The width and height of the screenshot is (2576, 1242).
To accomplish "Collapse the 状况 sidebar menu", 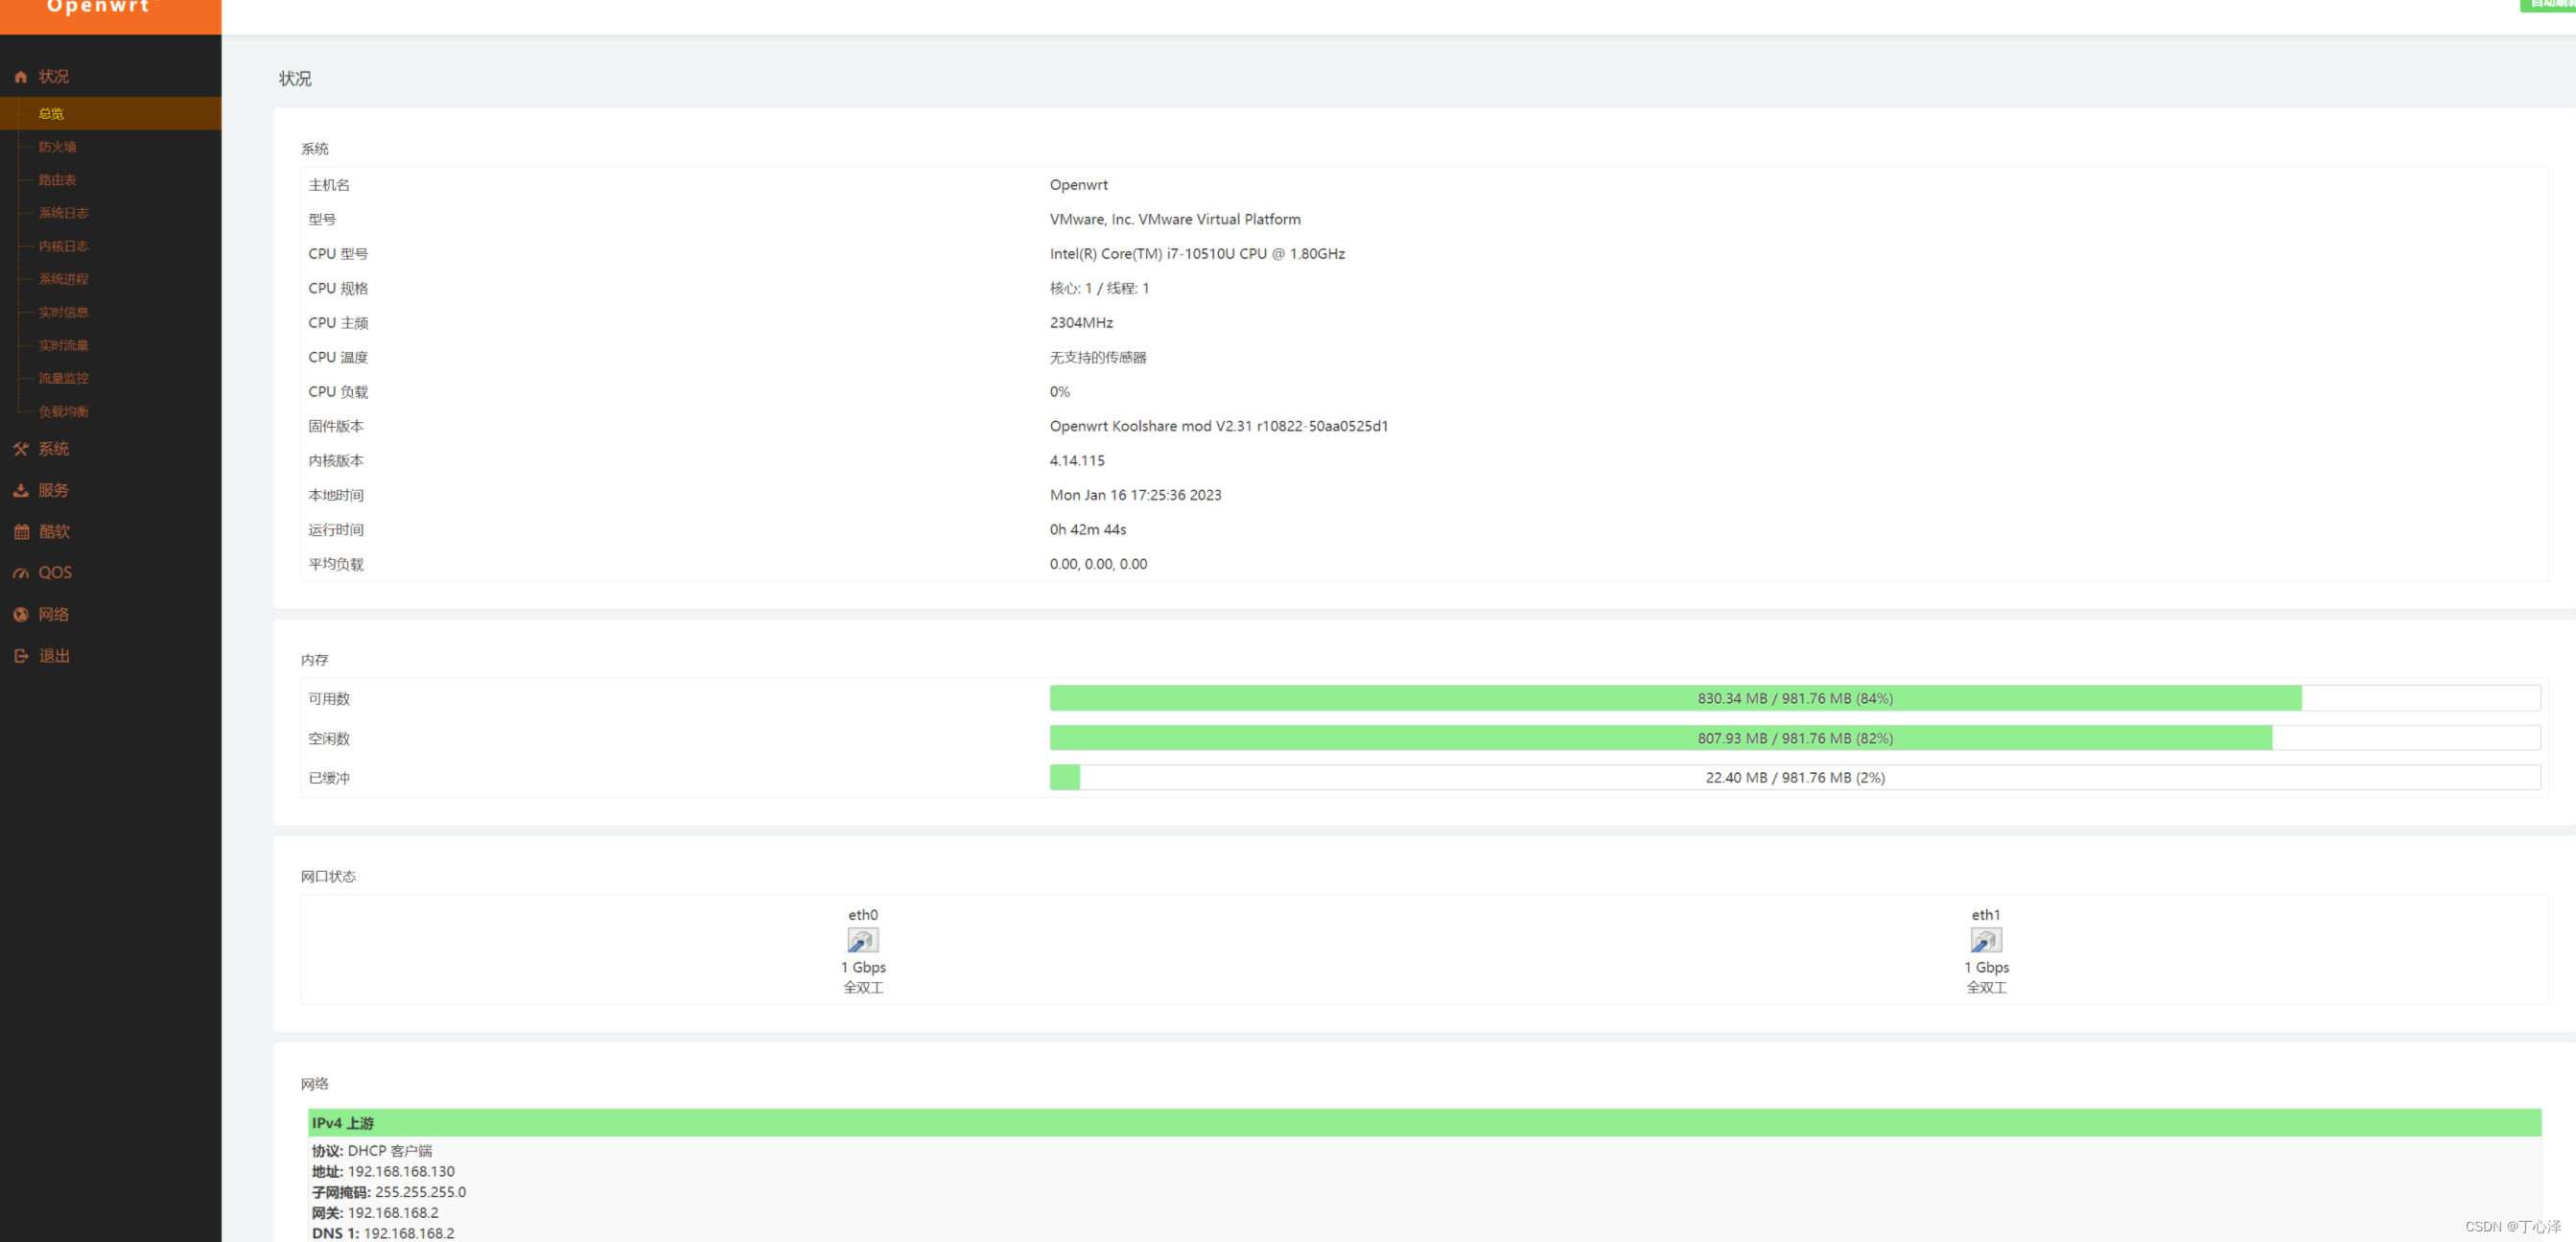I will (54, 77).
